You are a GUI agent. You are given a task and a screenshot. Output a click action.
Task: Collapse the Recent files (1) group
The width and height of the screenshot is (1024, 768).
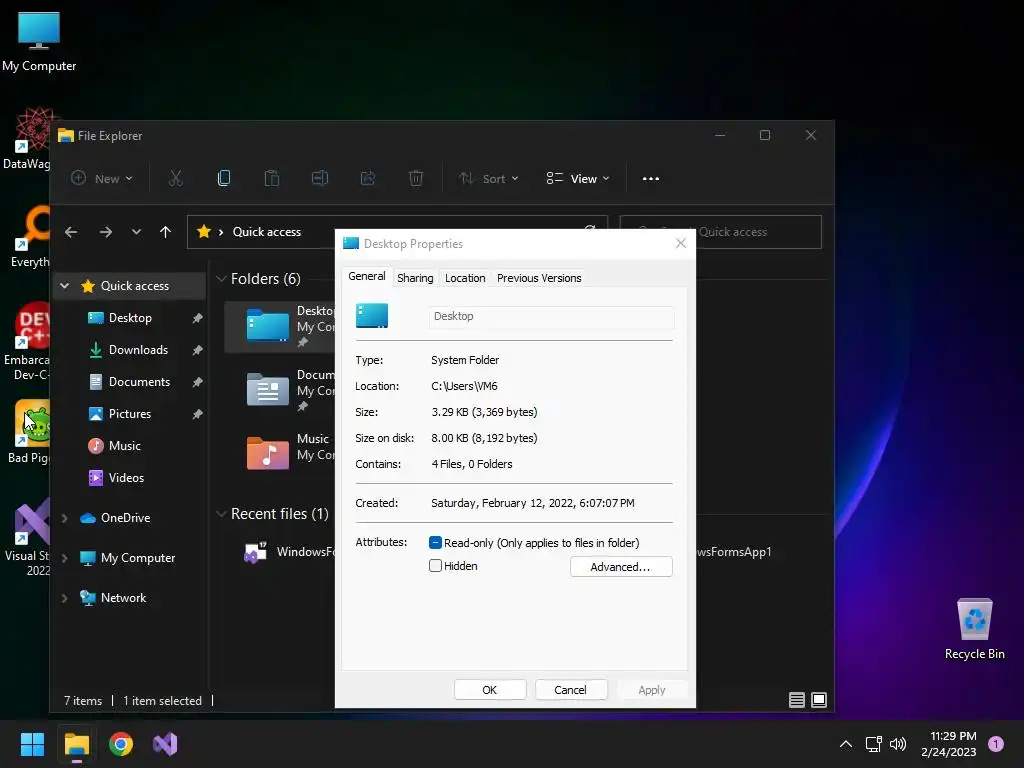click(x=221, y=514)
